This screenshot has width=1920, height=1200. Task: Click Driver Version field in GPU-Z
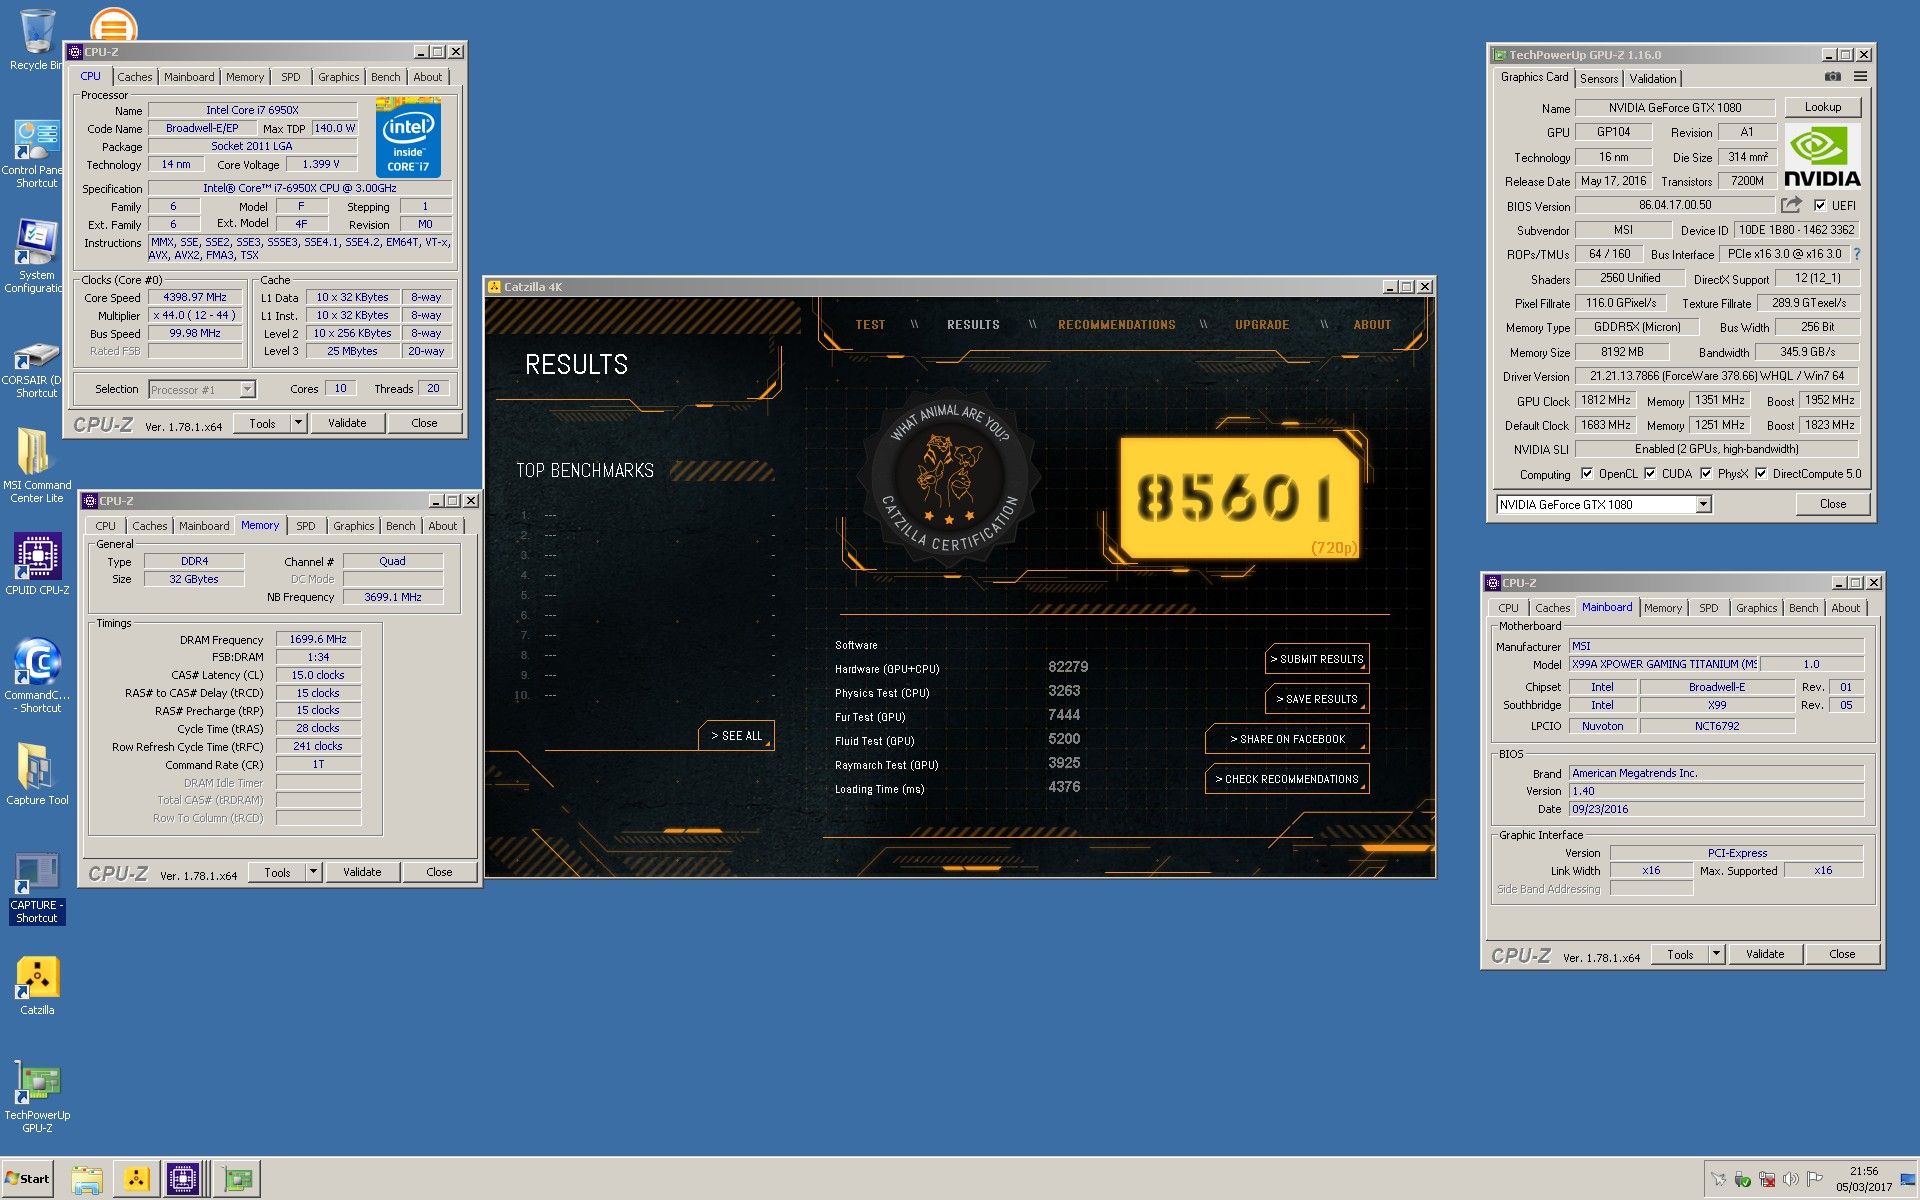click(x=1717, y=376)
